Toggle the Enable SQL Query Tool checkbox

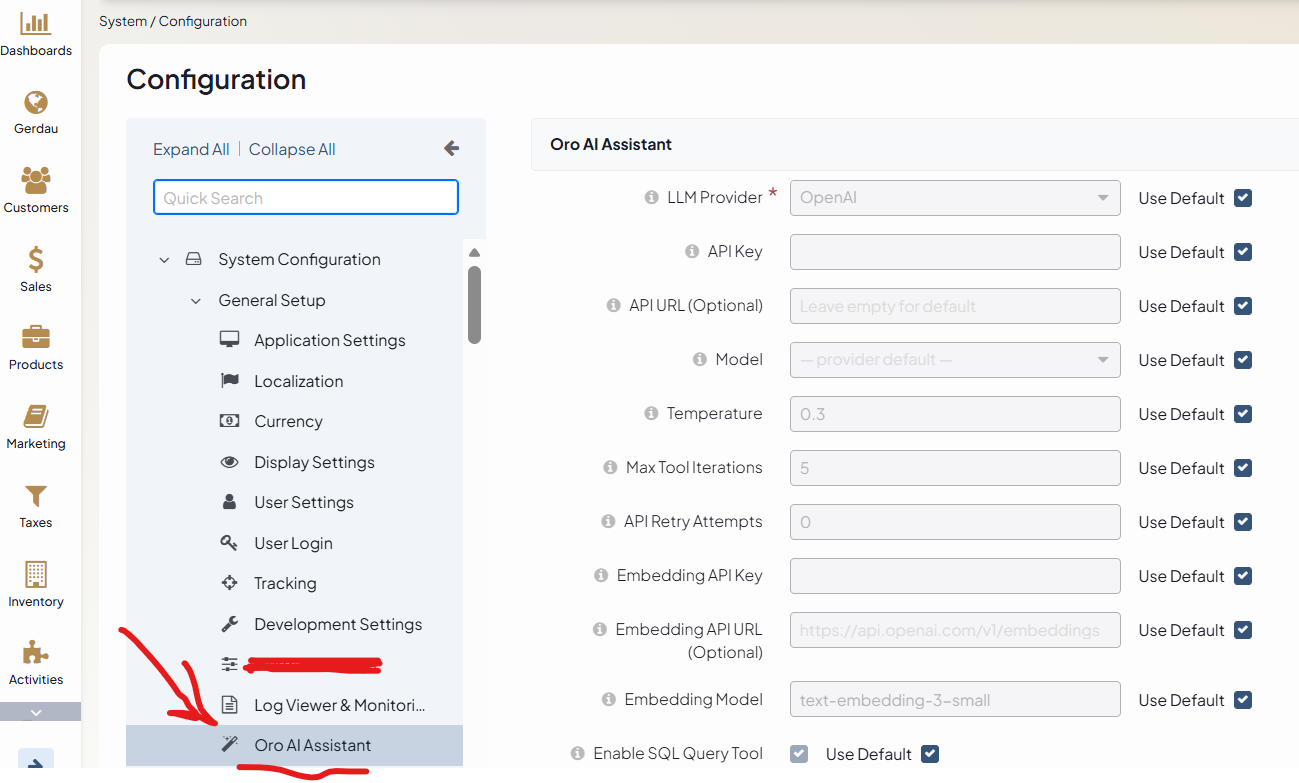point(799,754)
